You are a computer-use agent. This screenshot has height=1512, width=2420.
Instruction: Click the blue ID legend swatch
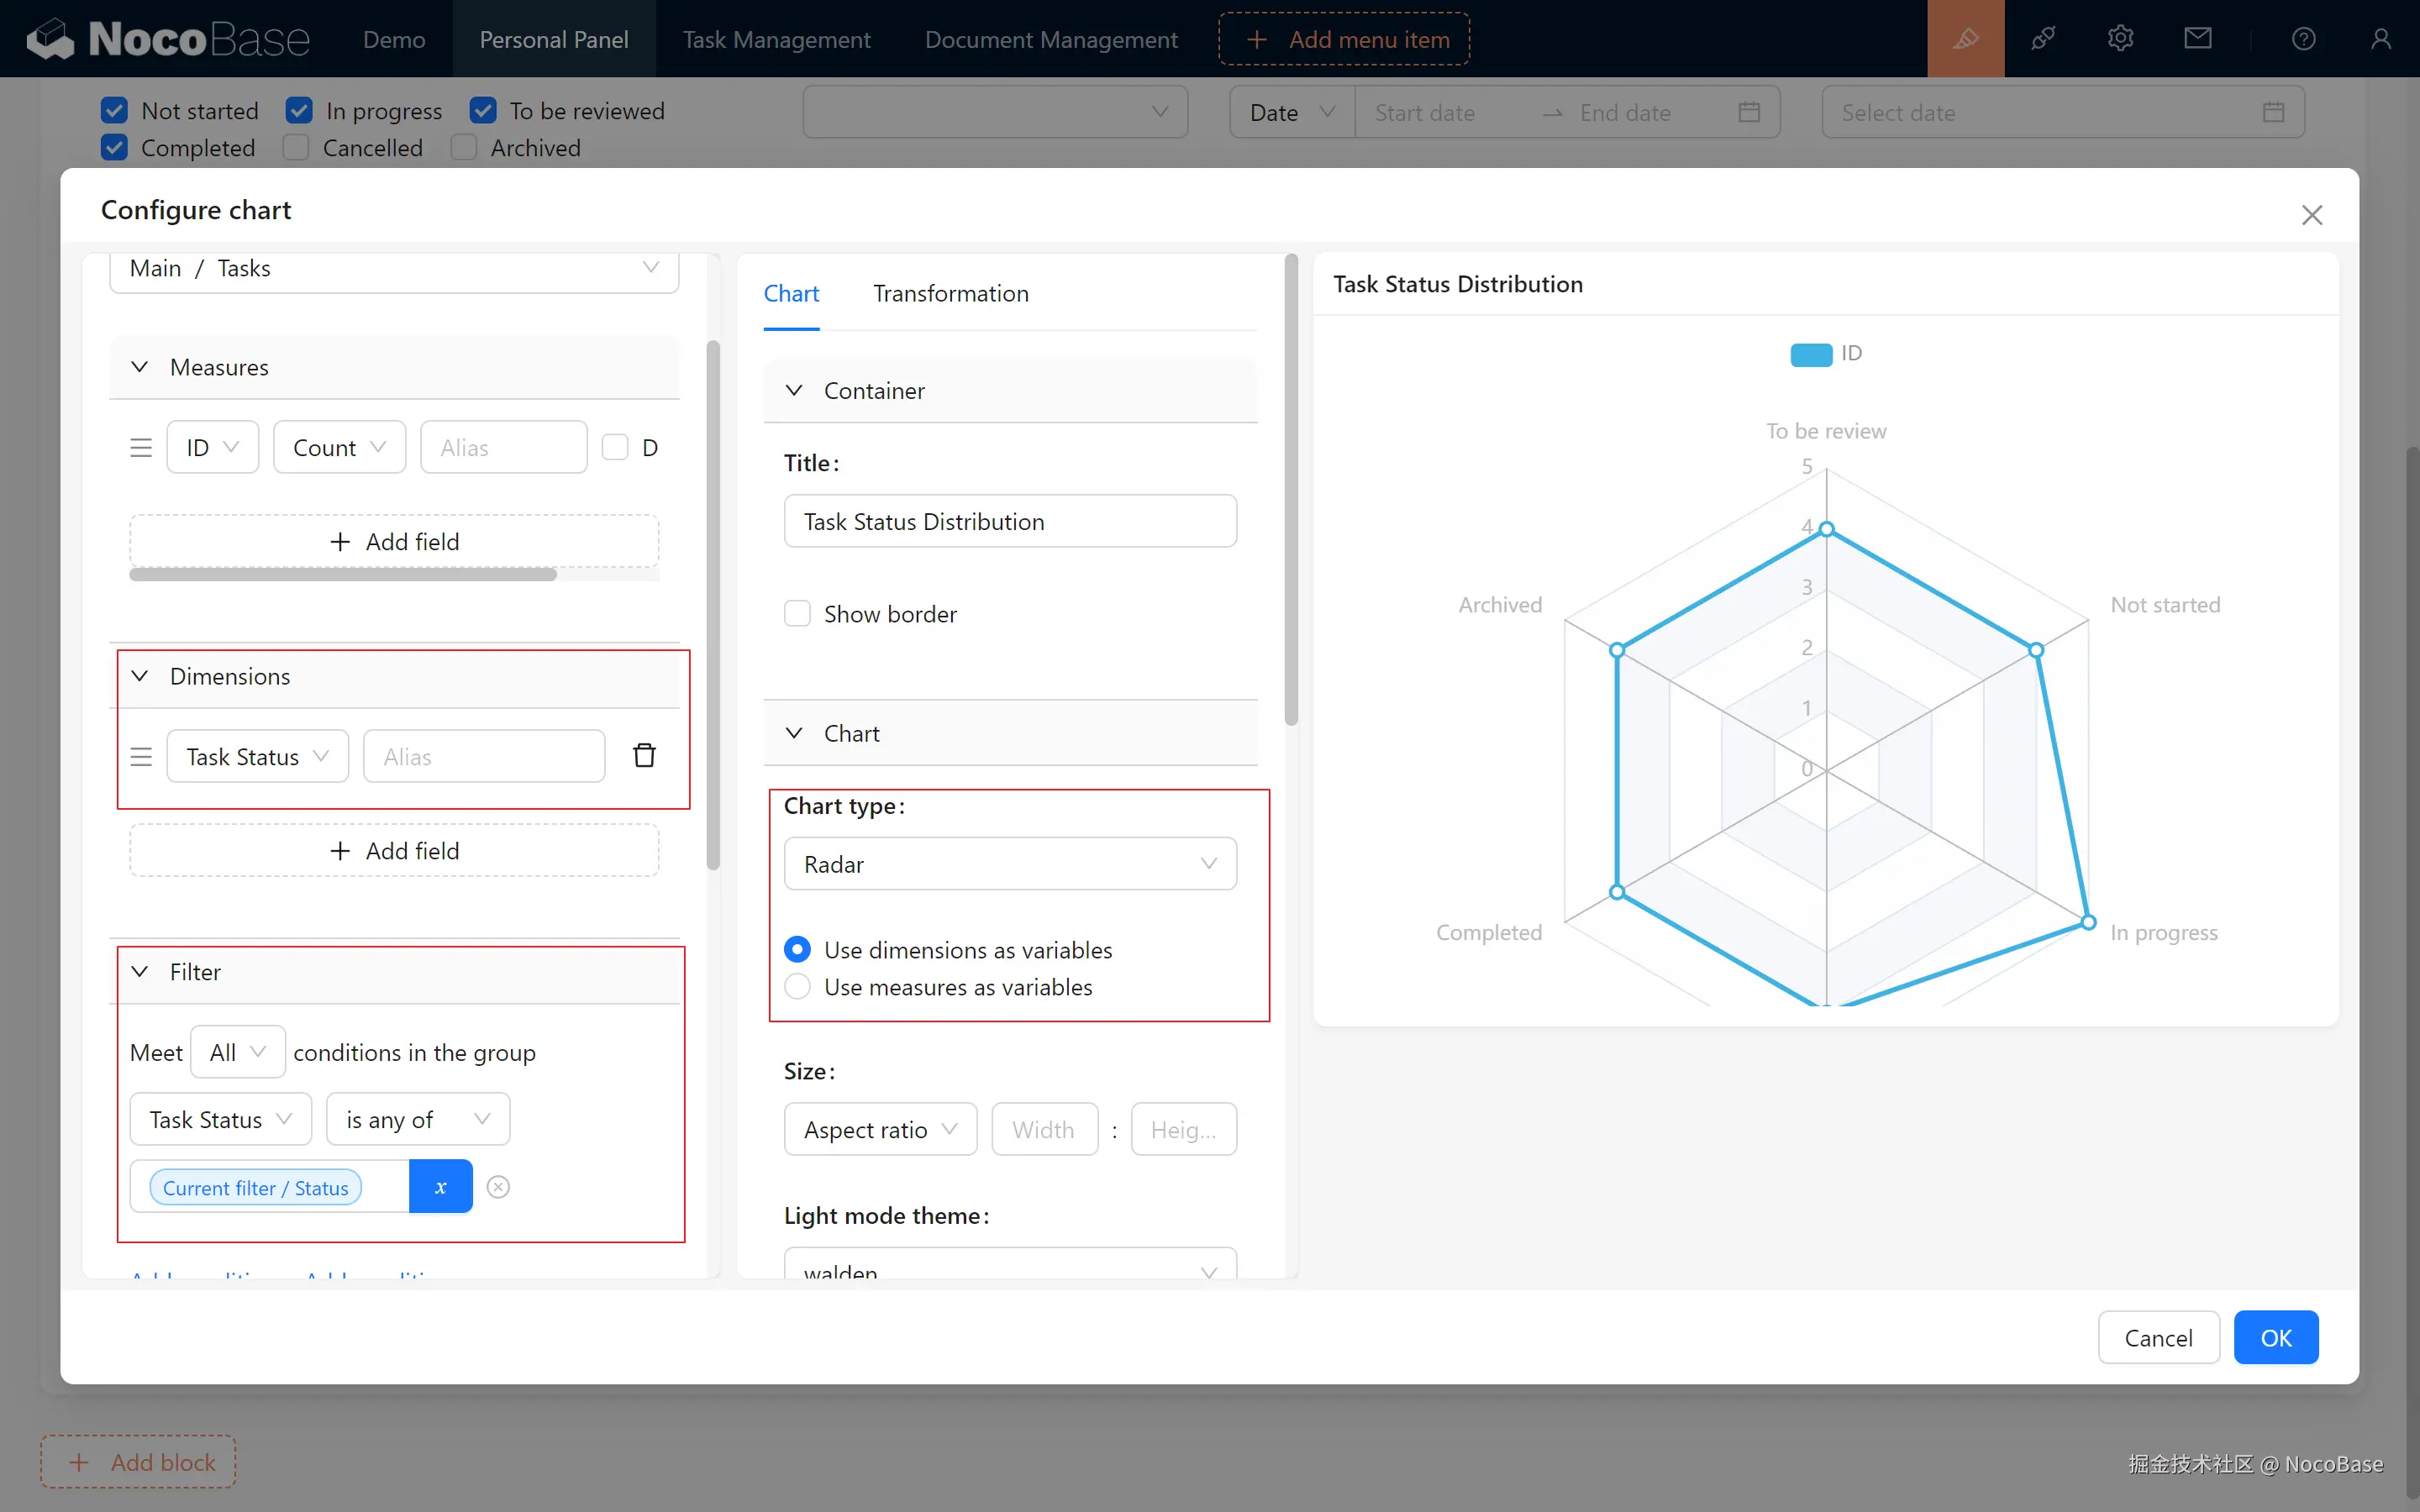(1810, 354)
